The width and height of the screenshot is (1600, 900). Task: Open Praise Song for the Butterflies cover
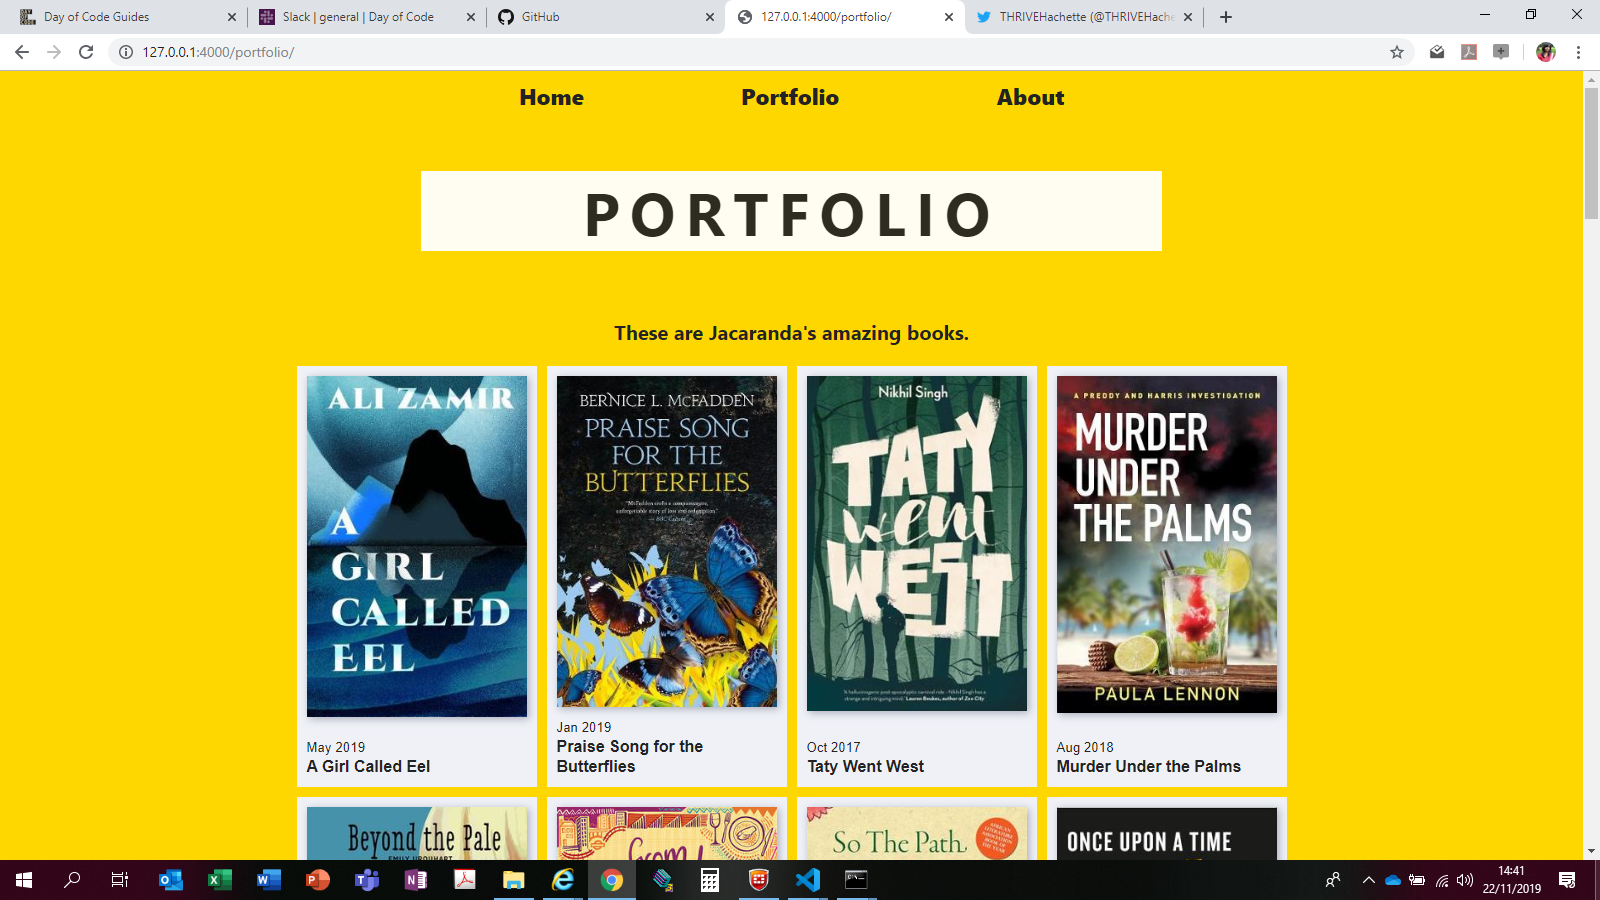click(667, 541)
